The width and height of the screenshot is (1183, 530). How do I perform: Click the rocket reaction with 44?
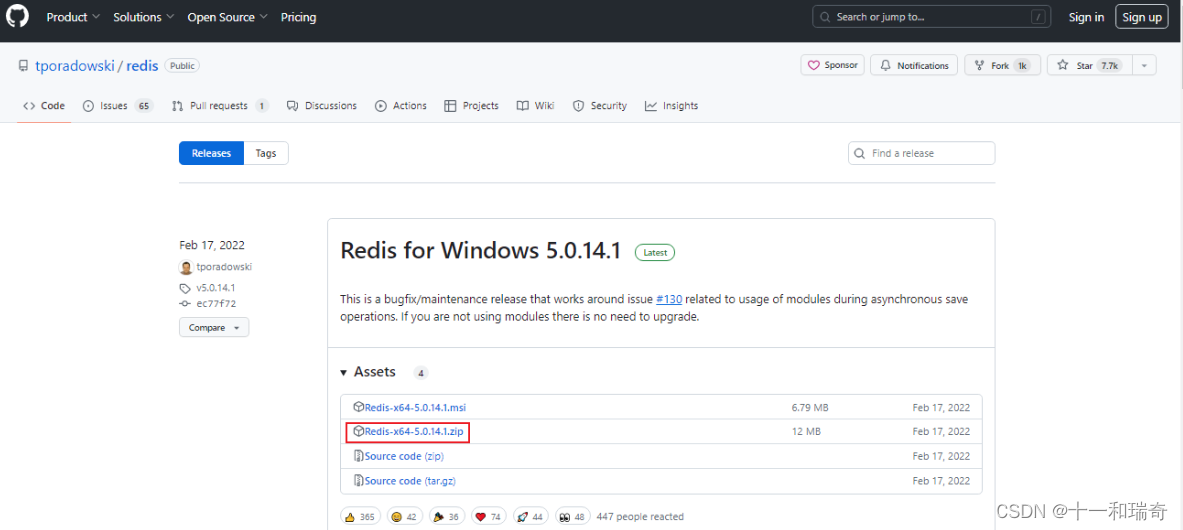click(532, 517)
